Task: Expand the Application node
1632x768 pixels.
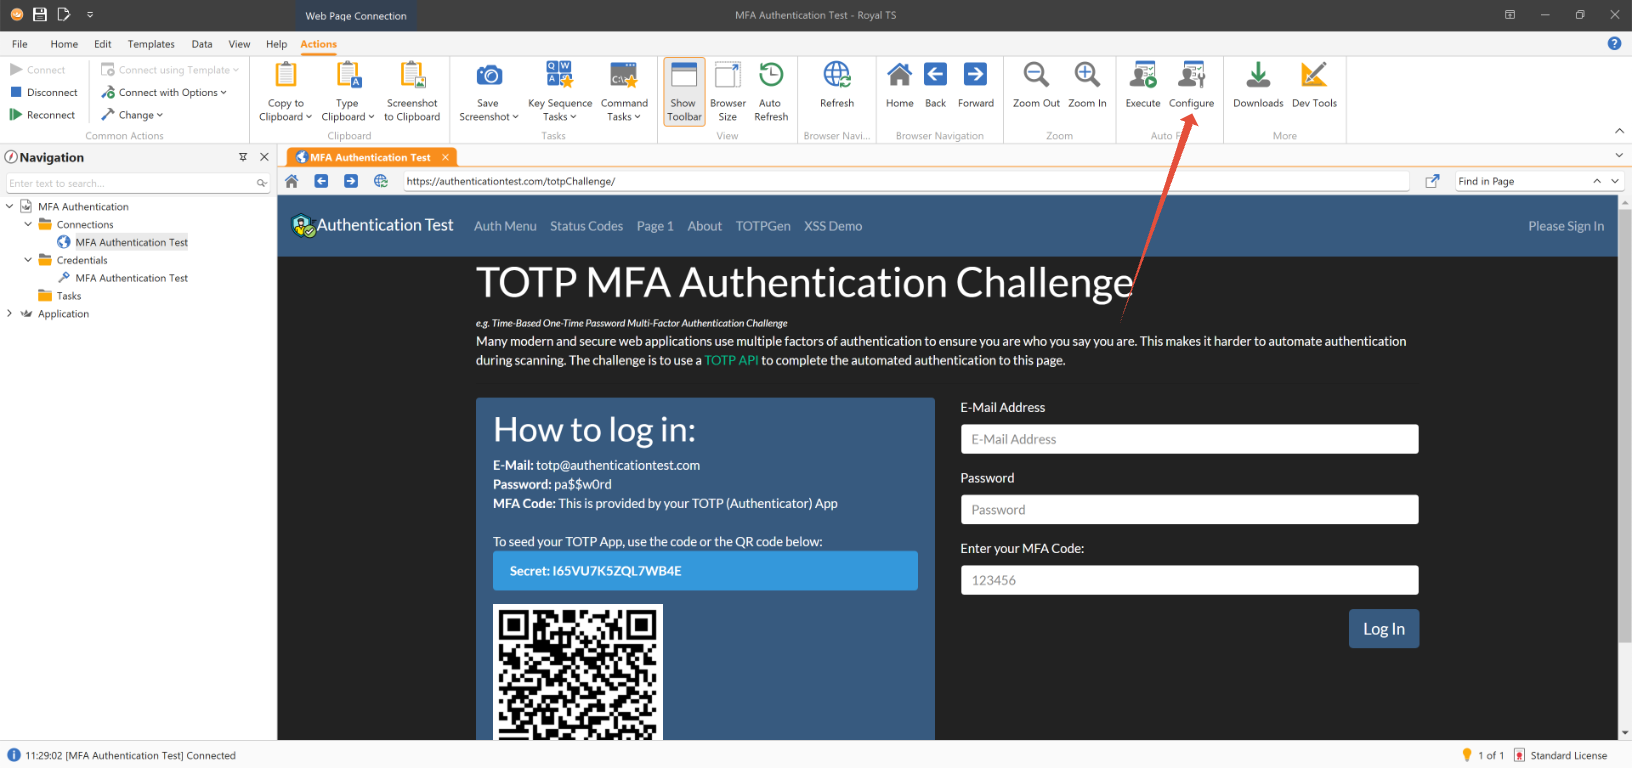Action: [x=10, y=313]
